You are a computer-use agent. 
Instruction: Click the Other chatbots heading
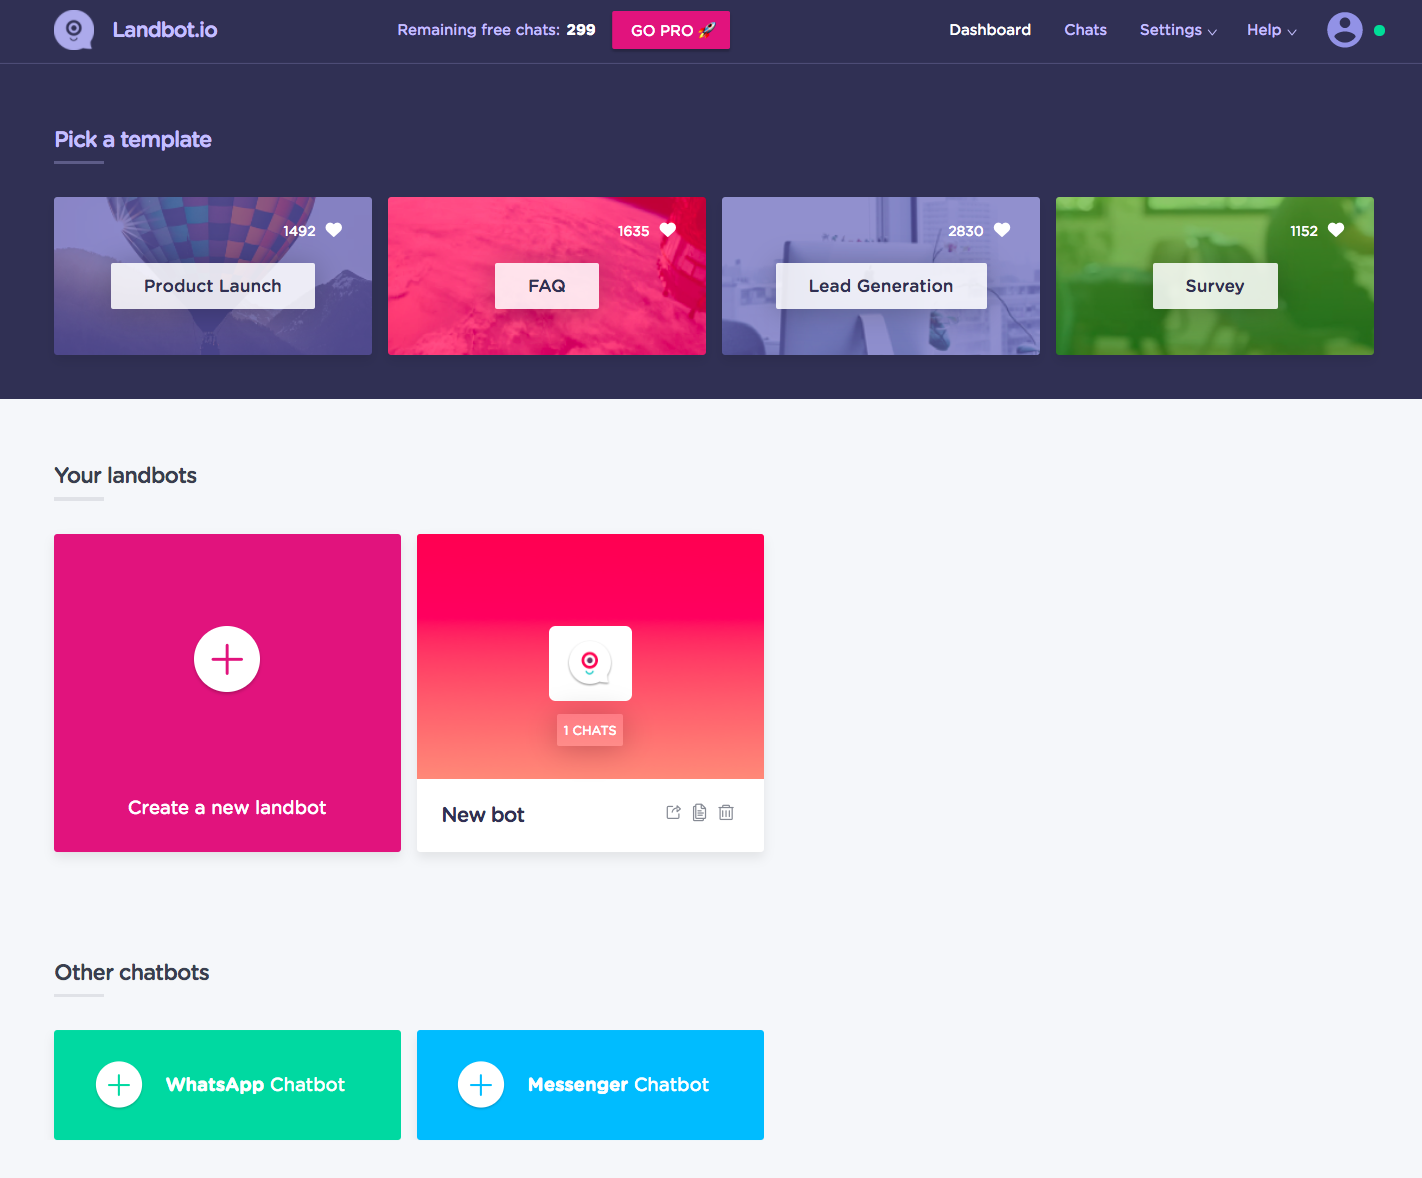pos(132,972)
